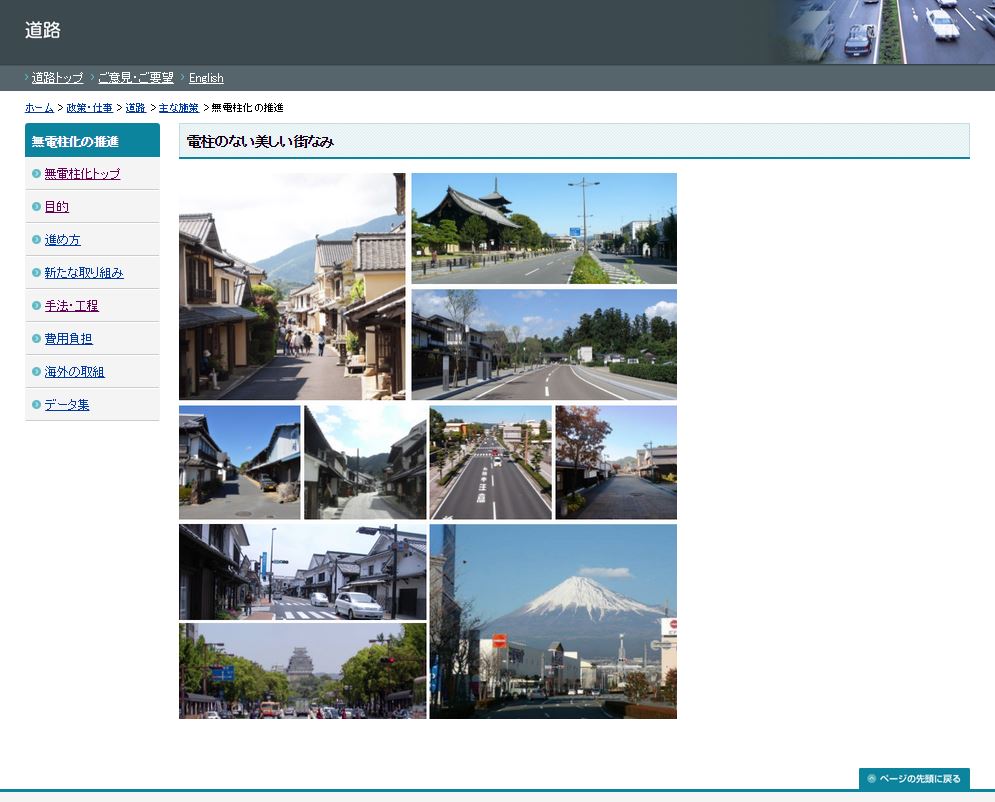Image resolution: width=995 pixels, height=802 pixels.
Task: Select the pagoda temple roadside photo
Action: pyautogui.click(x=544, y=229)
